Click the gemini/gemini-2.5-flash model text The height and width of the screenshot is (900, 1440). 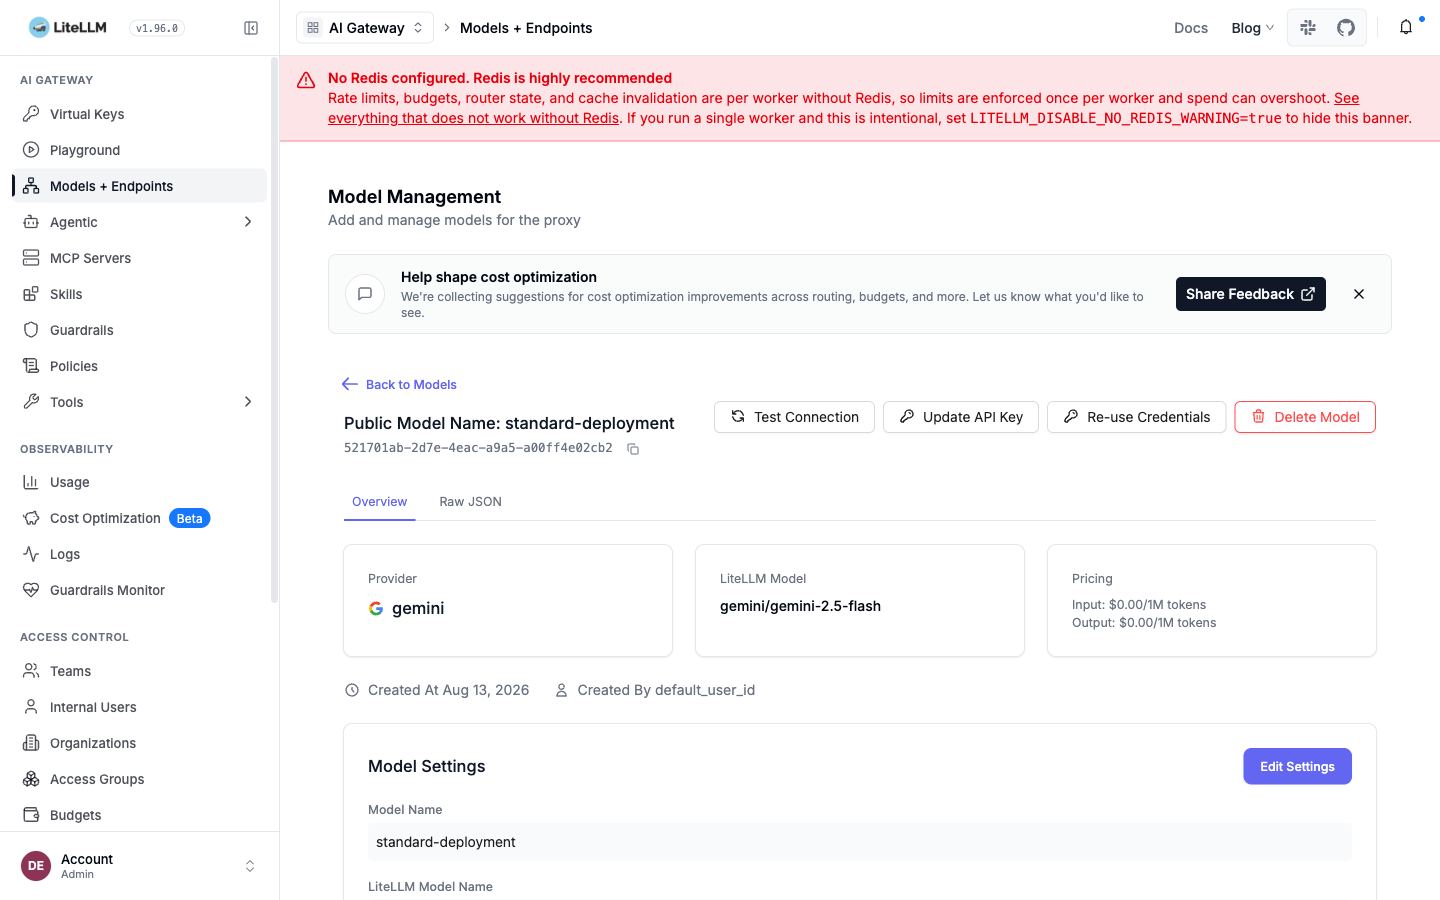coord(800,606)
